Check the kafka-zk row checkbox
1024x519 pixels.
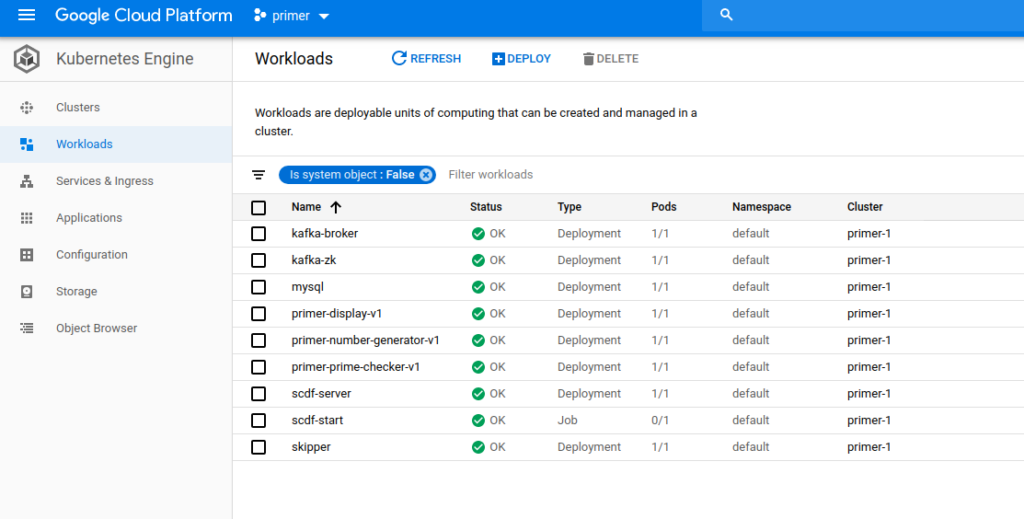[x=259, y=260]
